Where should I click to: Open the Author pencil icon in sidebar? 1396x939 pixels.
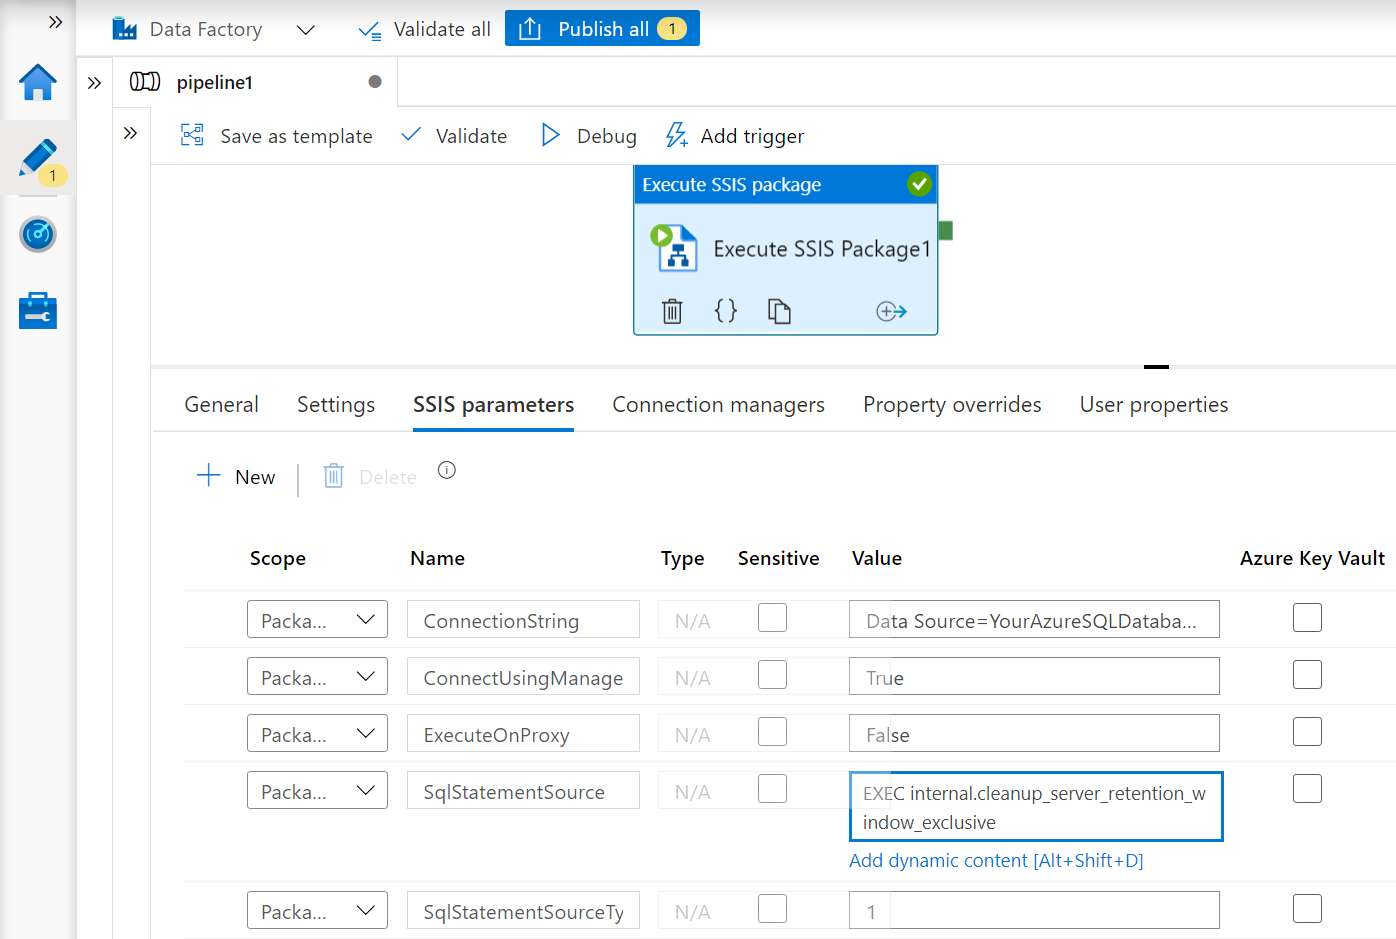tap(38, 158)
